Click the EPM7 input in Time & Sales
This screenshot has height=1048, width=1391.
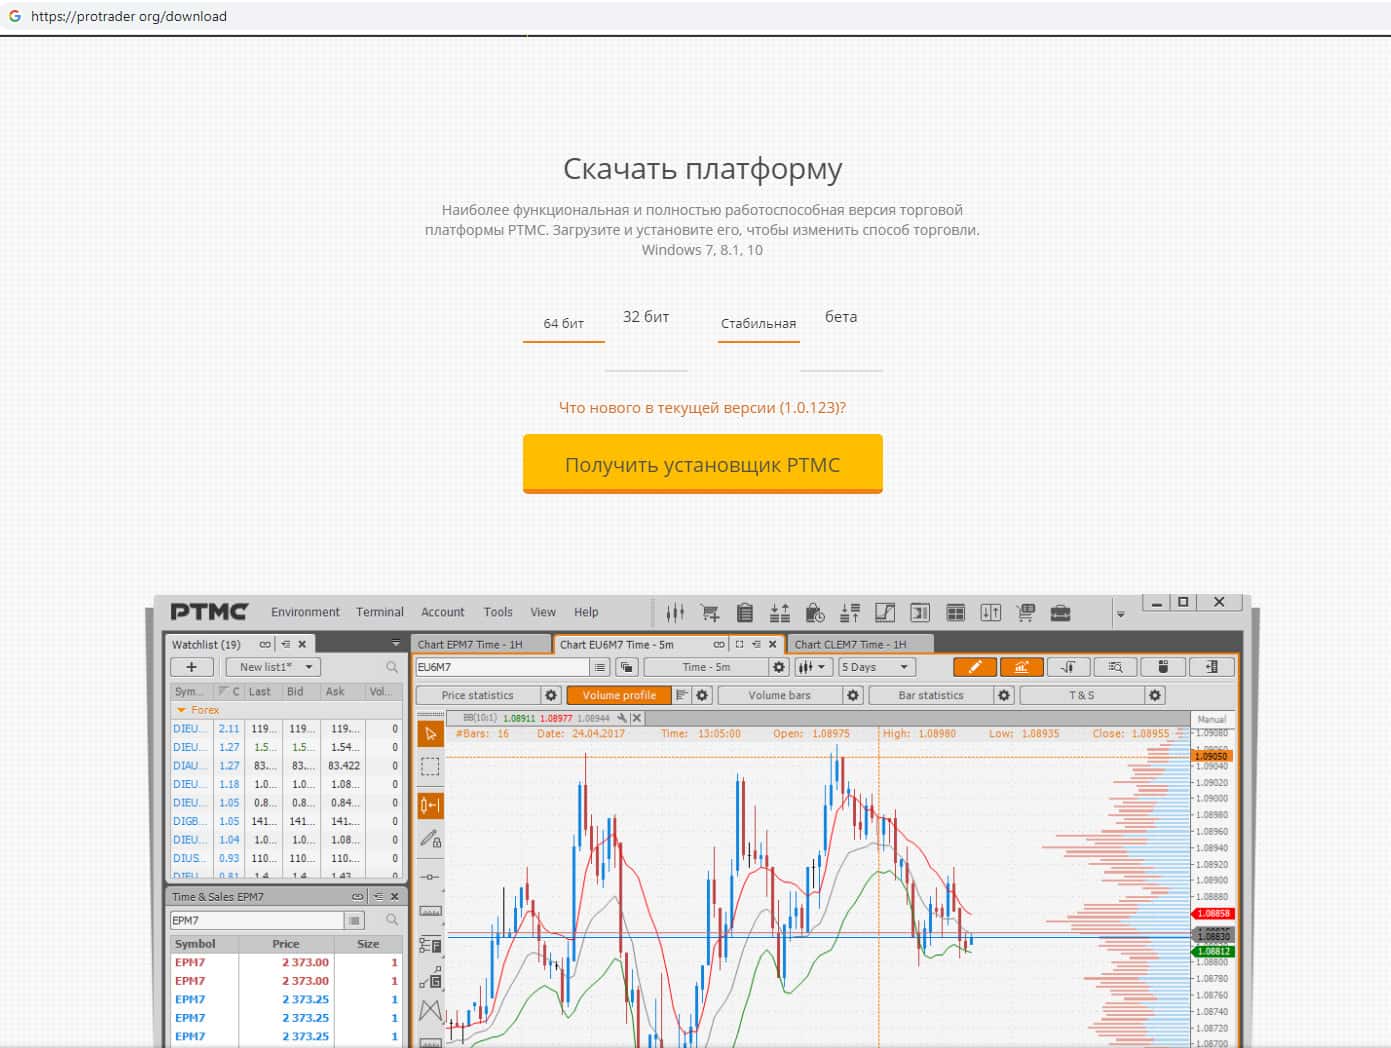pyautogui.click(x=257, y=920)
